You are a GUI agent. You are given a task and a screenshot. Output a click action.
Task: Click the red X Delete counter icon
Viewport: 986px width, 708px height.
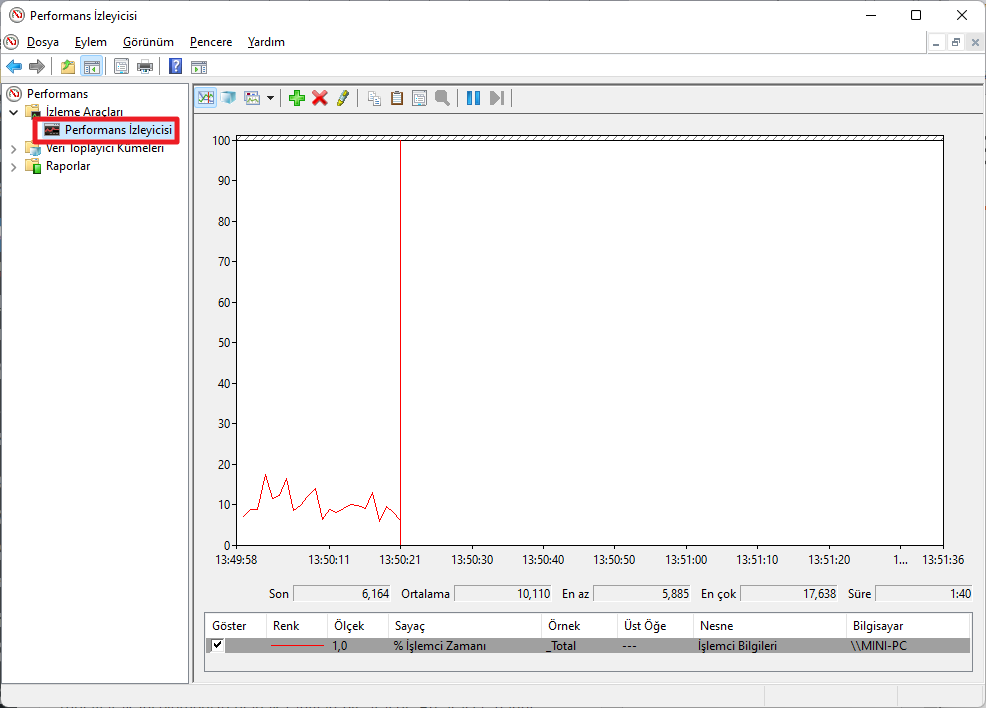point(320,98)
